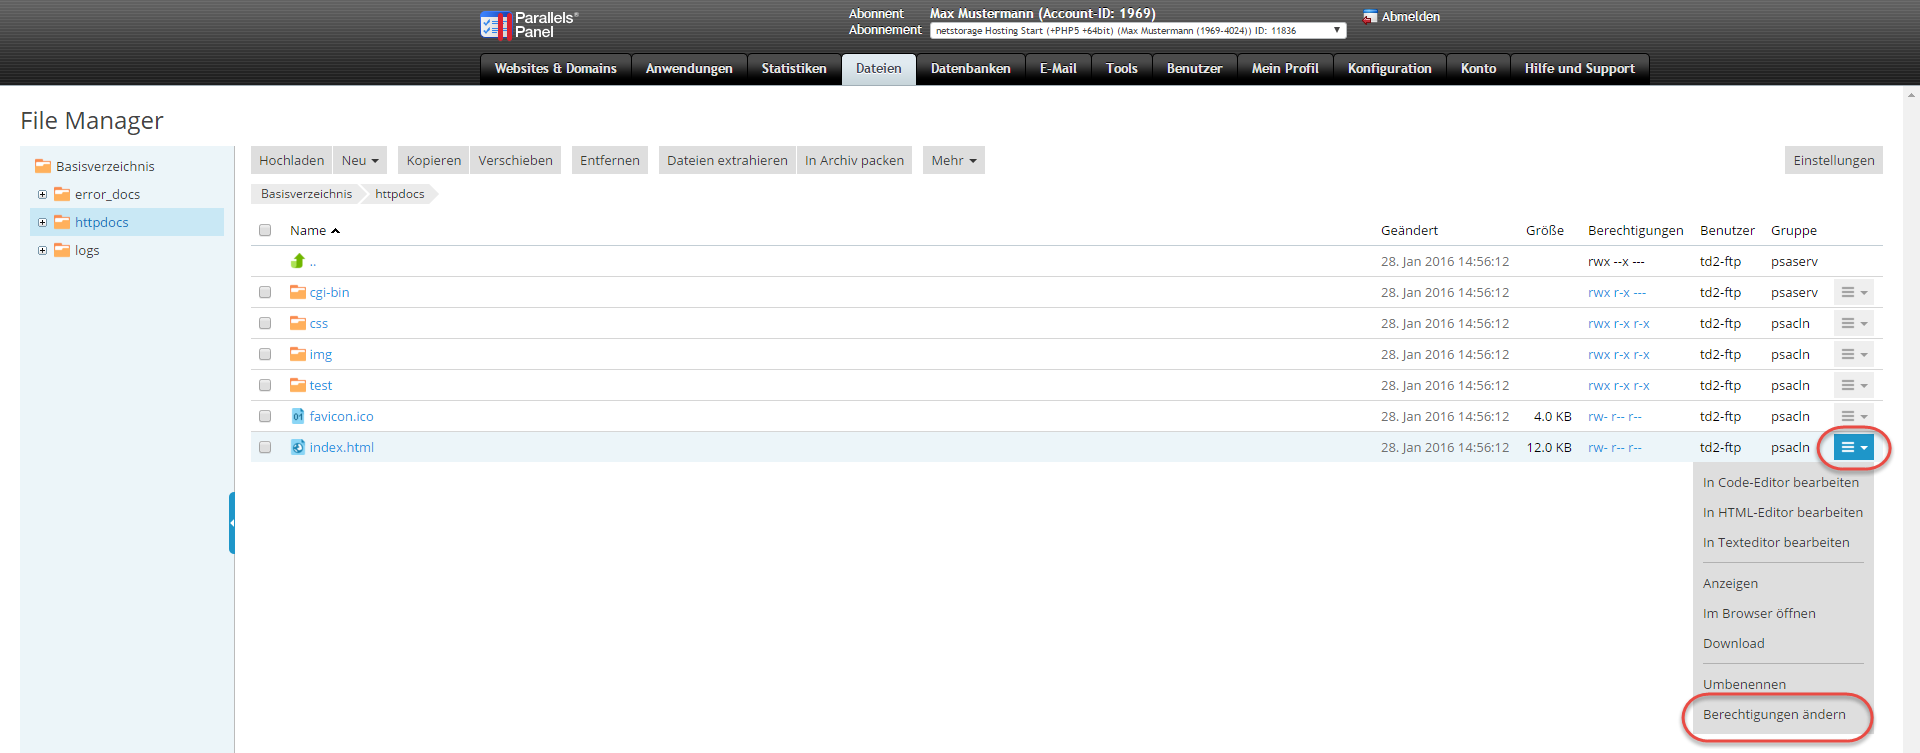The image size is (1920, 753).
Task: Click the Hochladen button
Action: [291, 160]
